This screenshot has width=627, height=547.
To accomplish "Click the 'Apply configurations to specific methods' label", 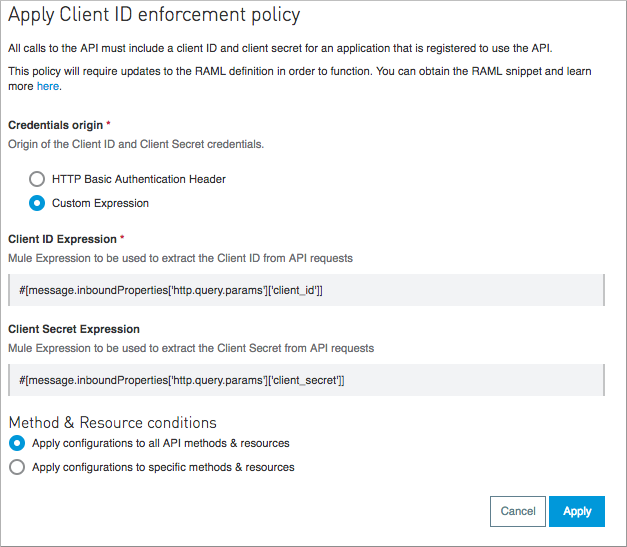I will (163, 467).
